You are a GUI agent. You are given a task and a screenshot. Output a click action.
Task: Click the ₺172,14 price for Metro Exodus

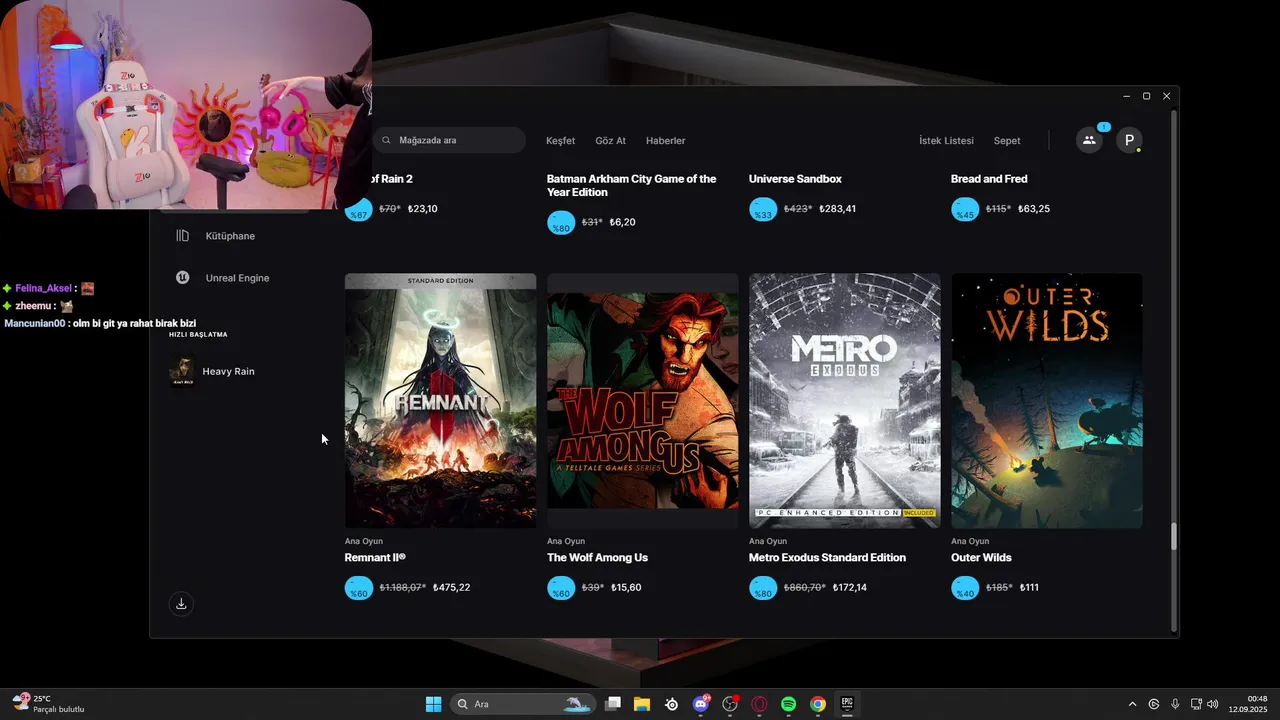click(848, 588)
